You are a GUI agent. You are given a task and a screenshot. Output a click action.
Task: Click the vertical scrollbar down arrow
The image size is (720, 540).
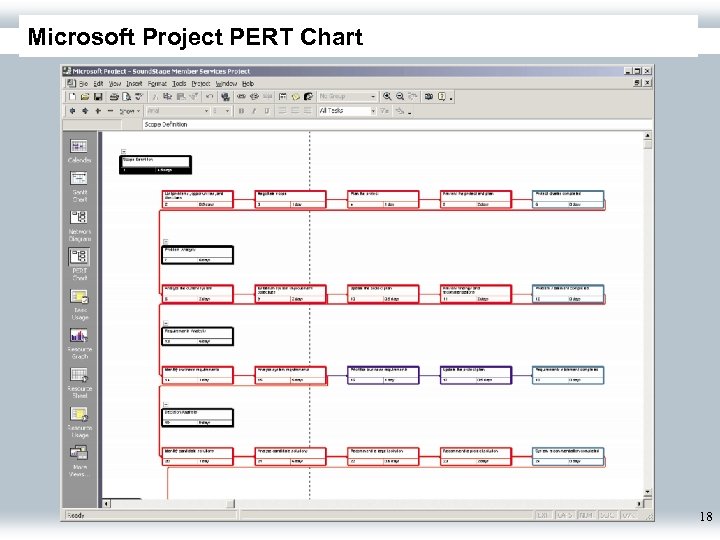tap(647, 492)
